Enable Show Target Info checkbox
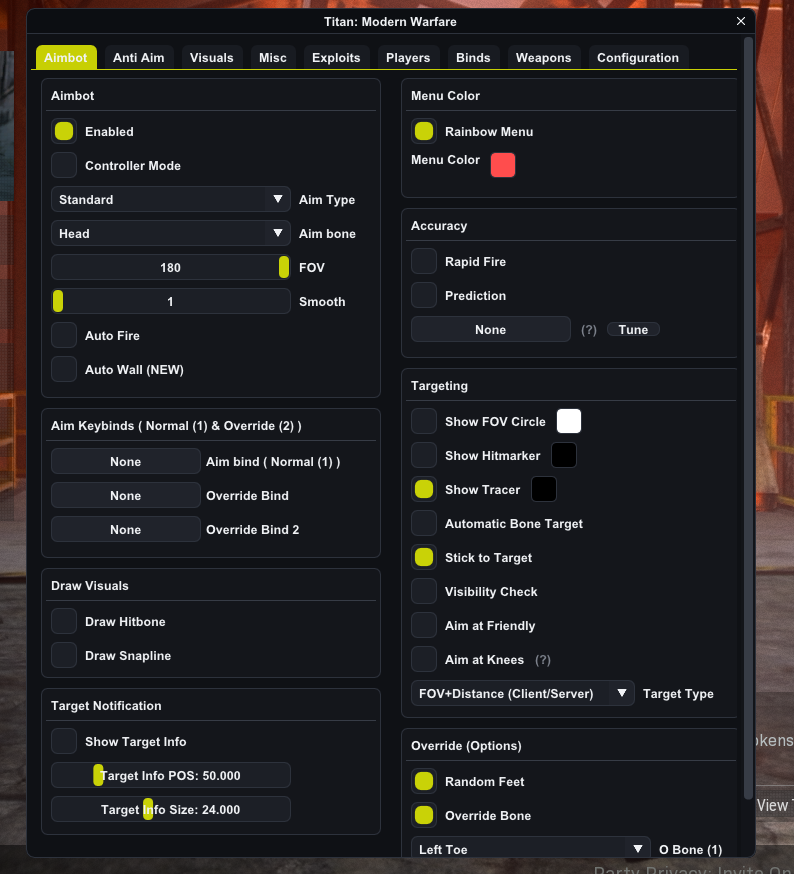The height and width of the screenshot is (874, 794). click(x=64, y=741)
